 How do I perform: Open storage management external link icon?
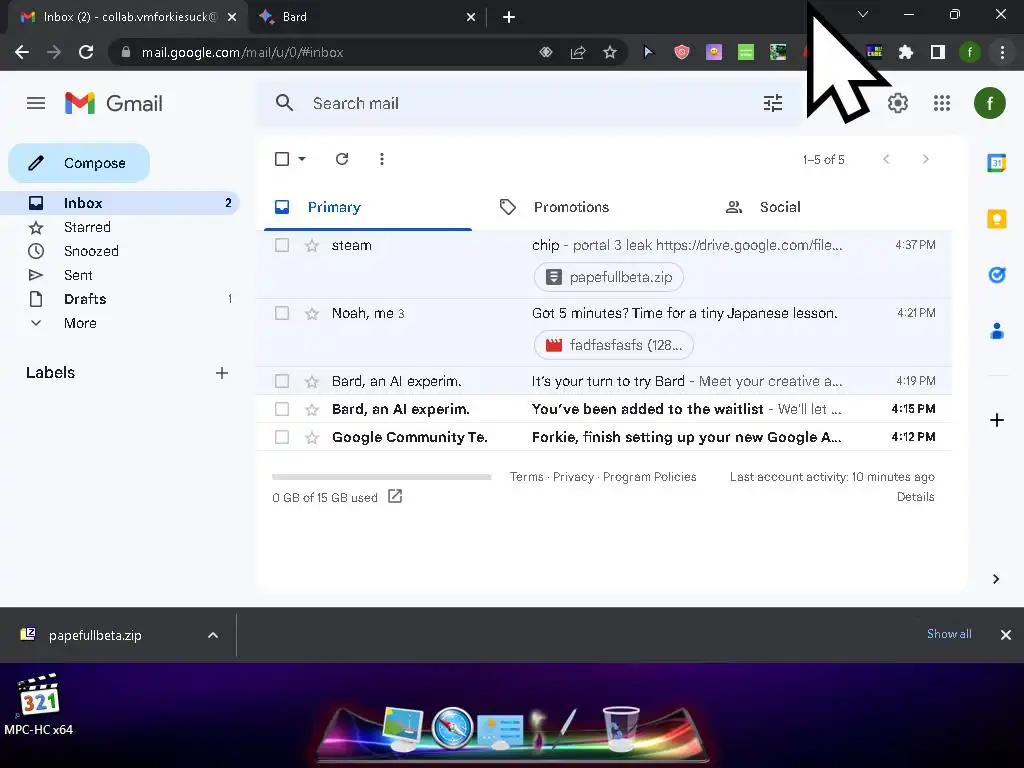(x=394, y=496)
